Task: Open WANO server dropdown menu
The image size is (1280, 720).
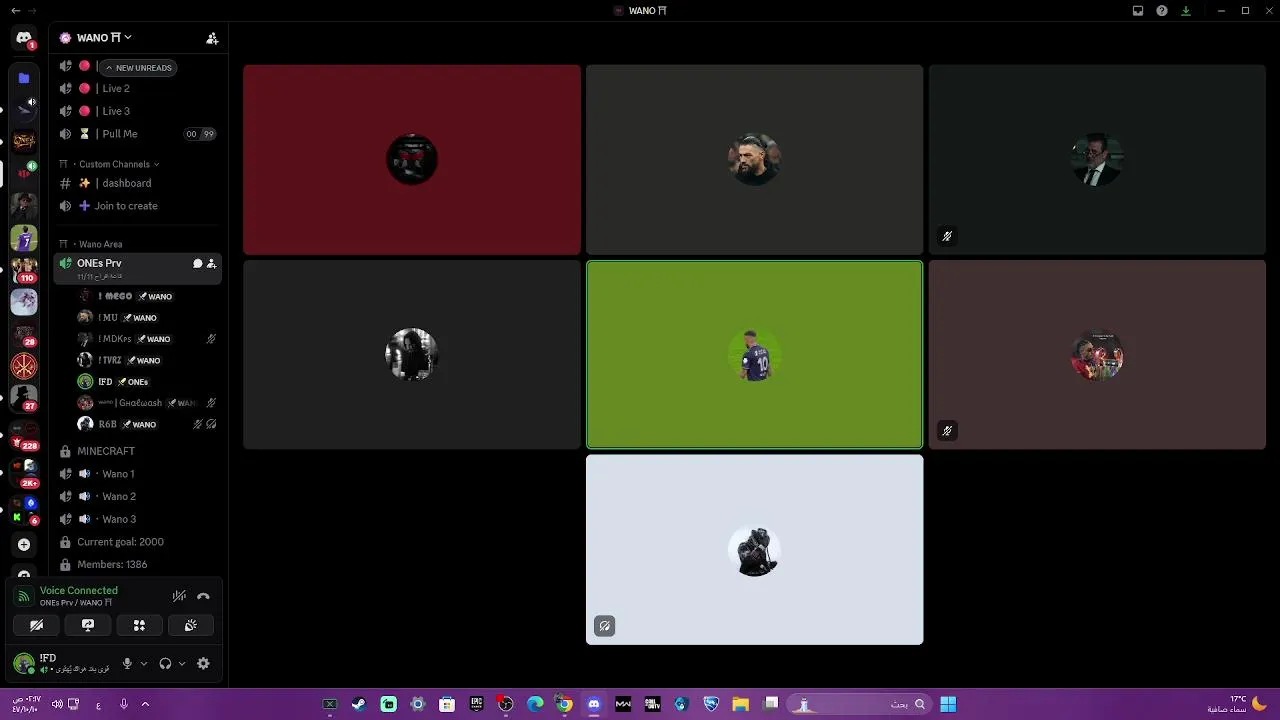Action: point(104,38)
